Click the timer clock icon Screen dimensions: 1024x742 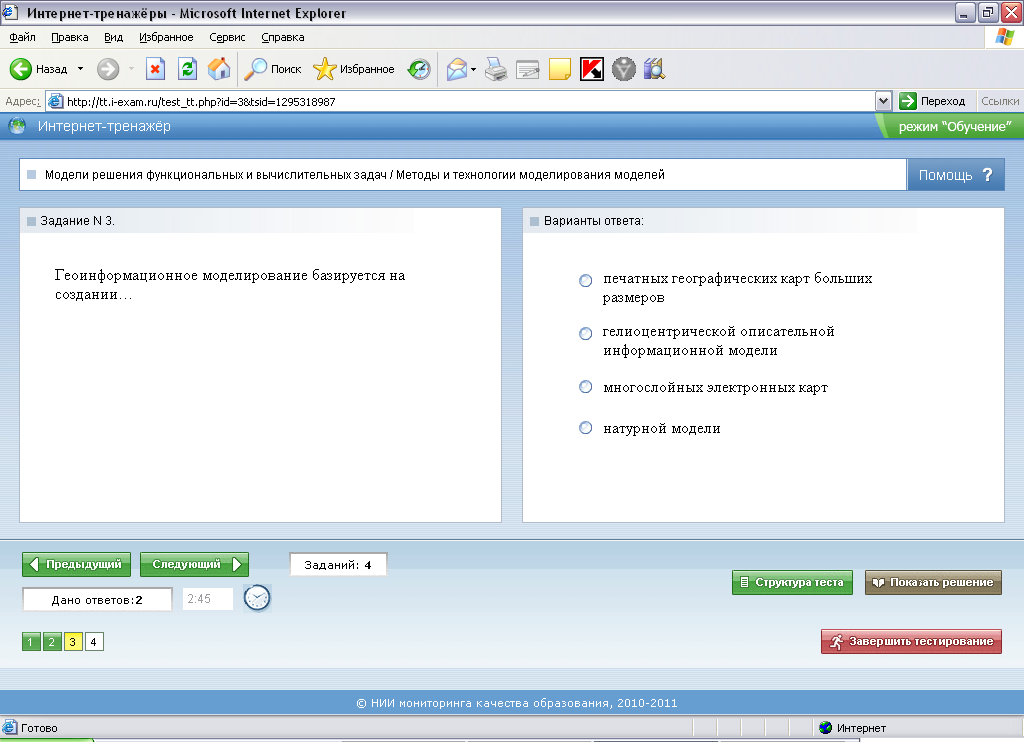pos(257,598)
